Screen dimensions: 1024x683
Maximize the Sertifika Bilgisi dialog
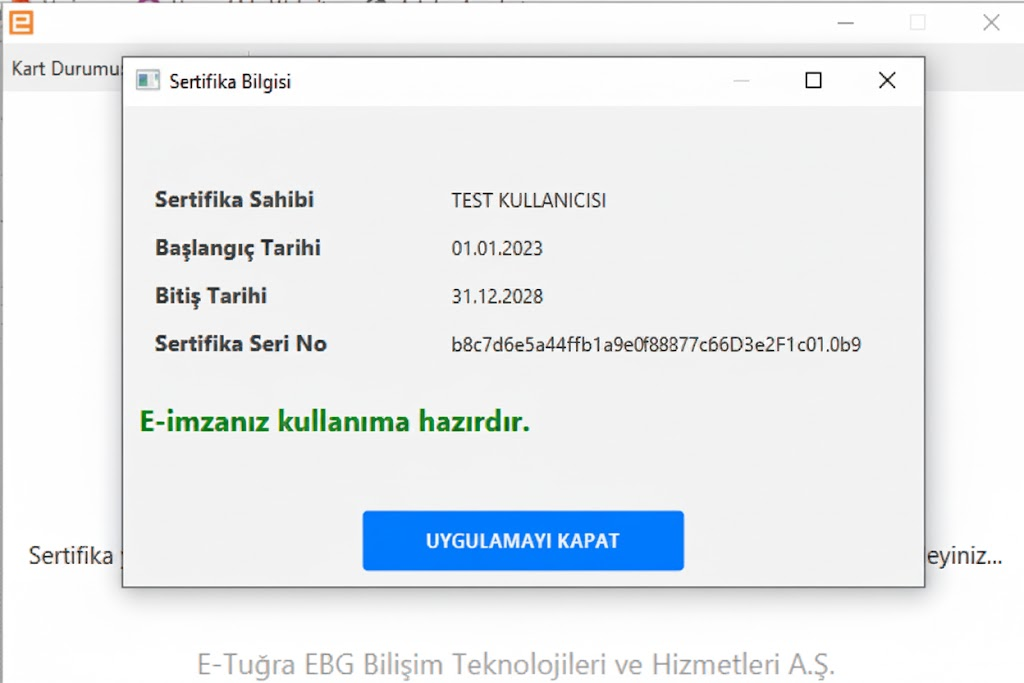click(x=813, y=81)
